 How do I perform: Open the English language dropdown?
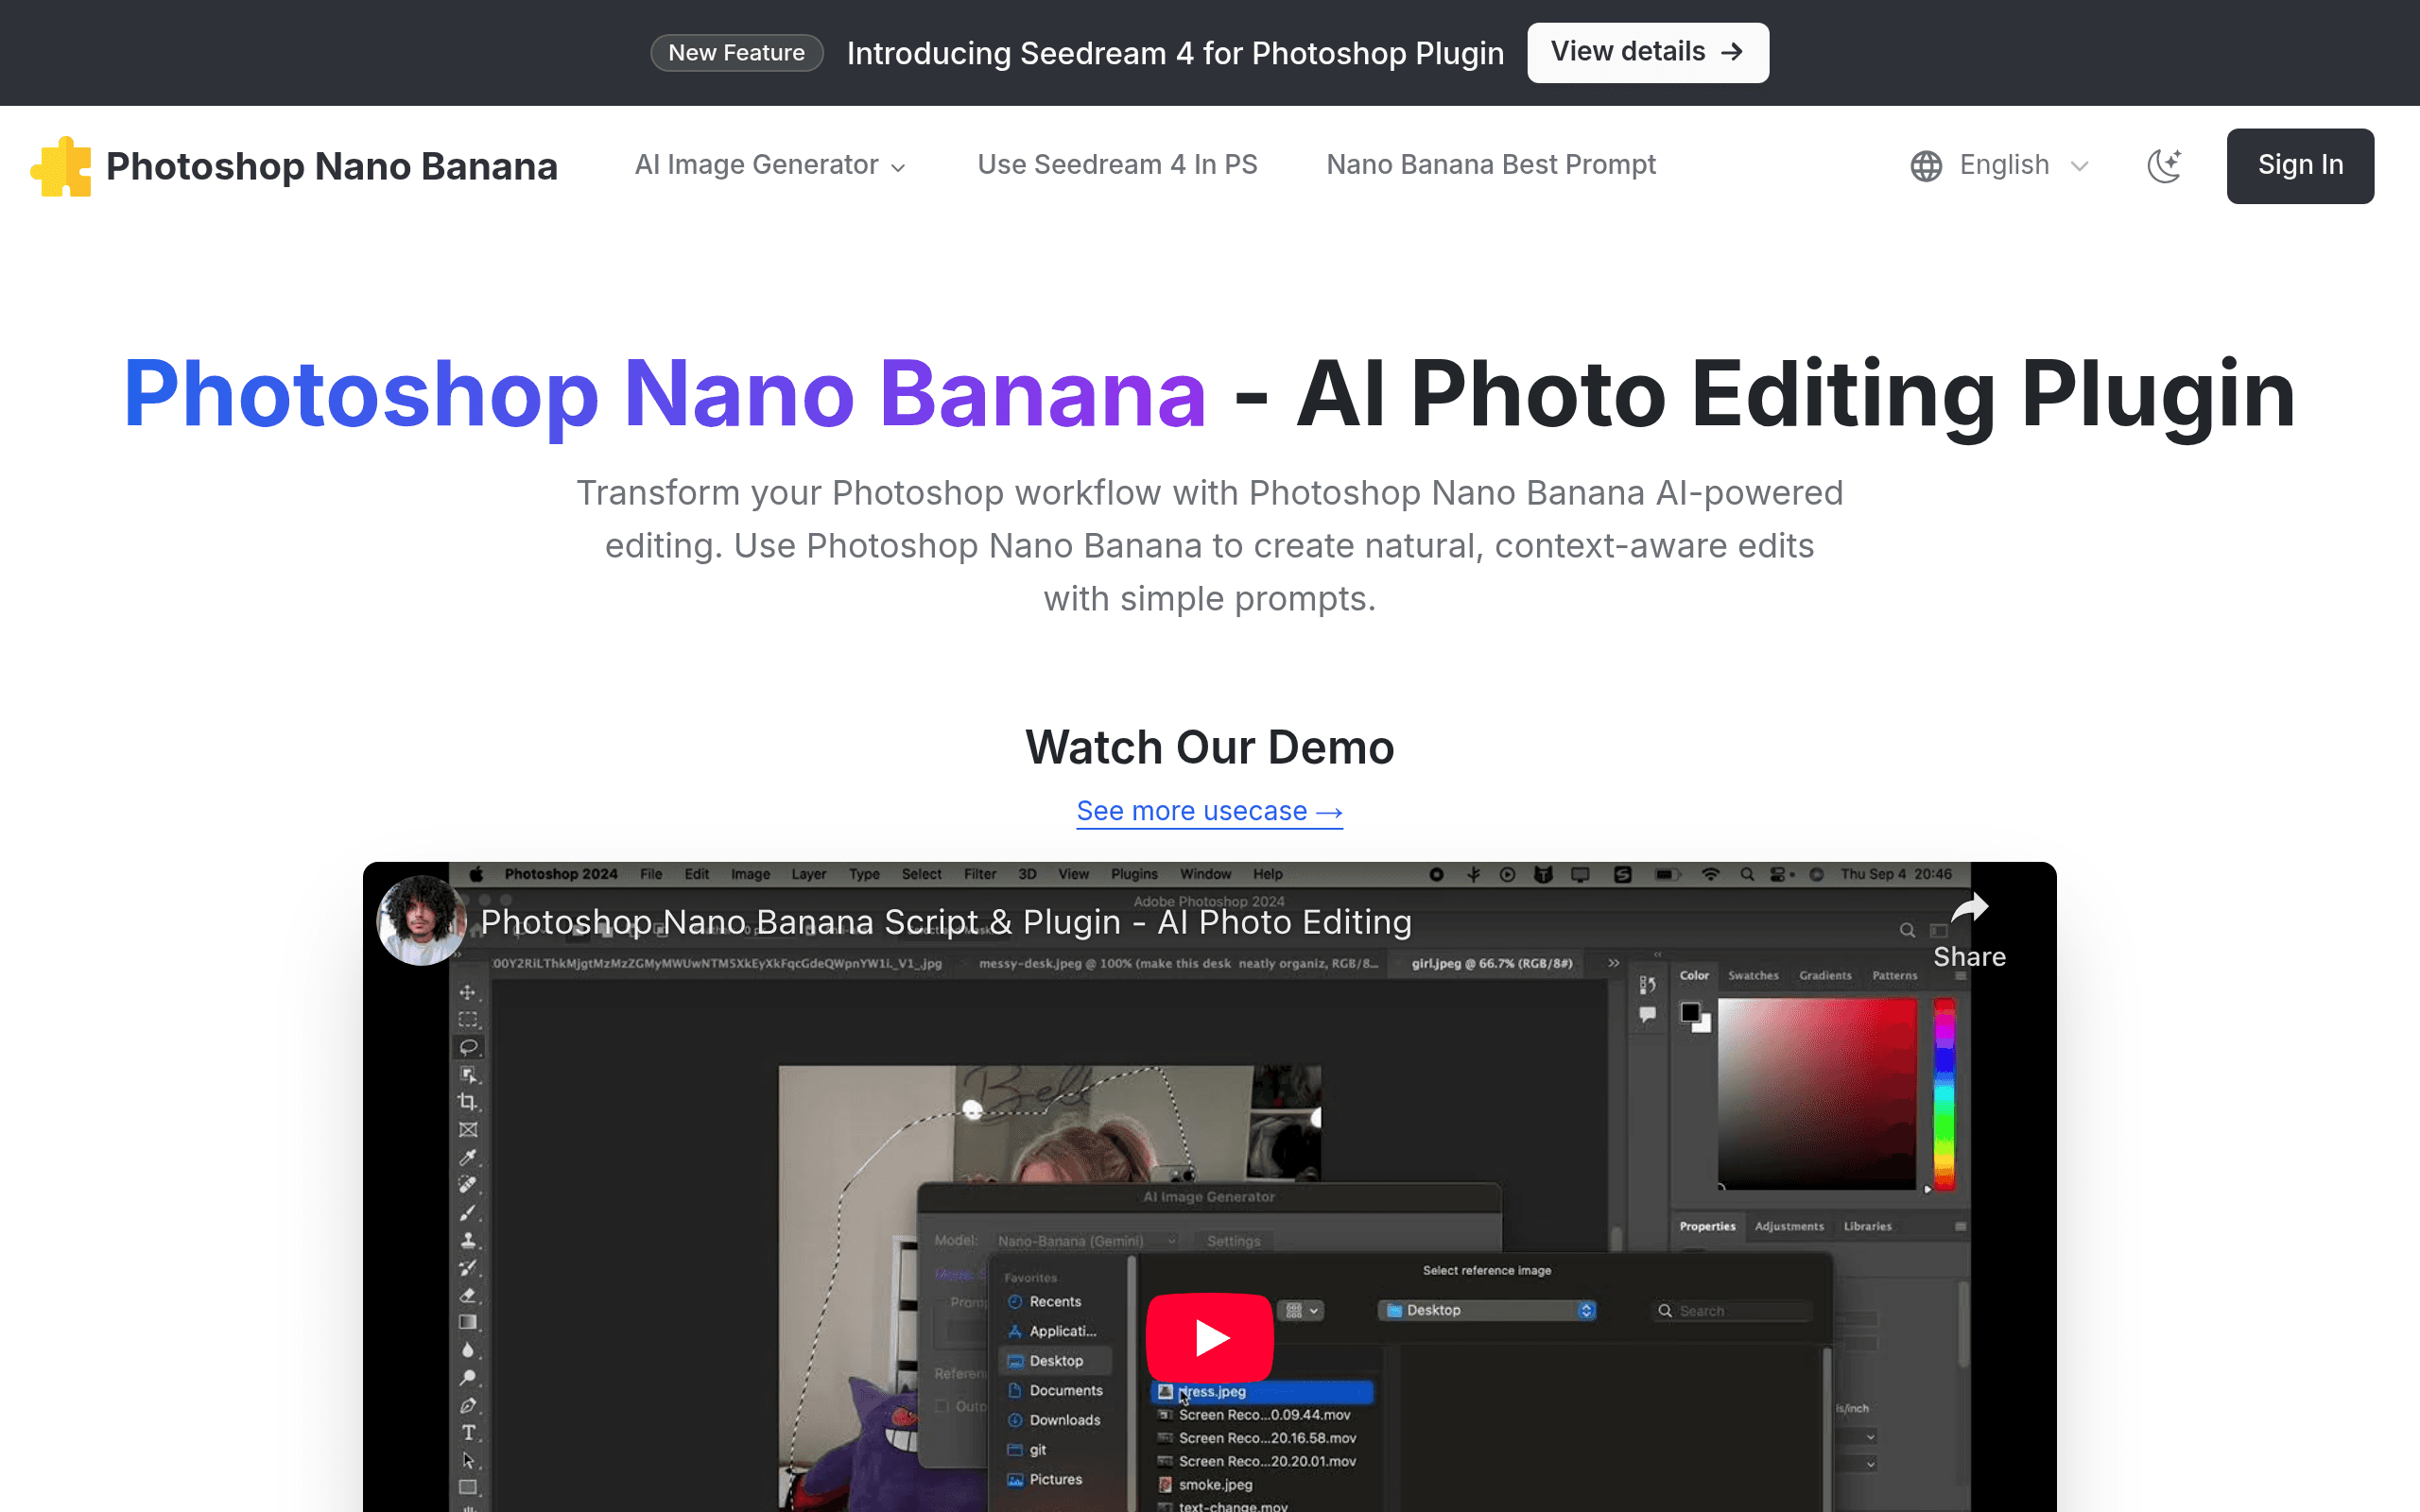2000,166
